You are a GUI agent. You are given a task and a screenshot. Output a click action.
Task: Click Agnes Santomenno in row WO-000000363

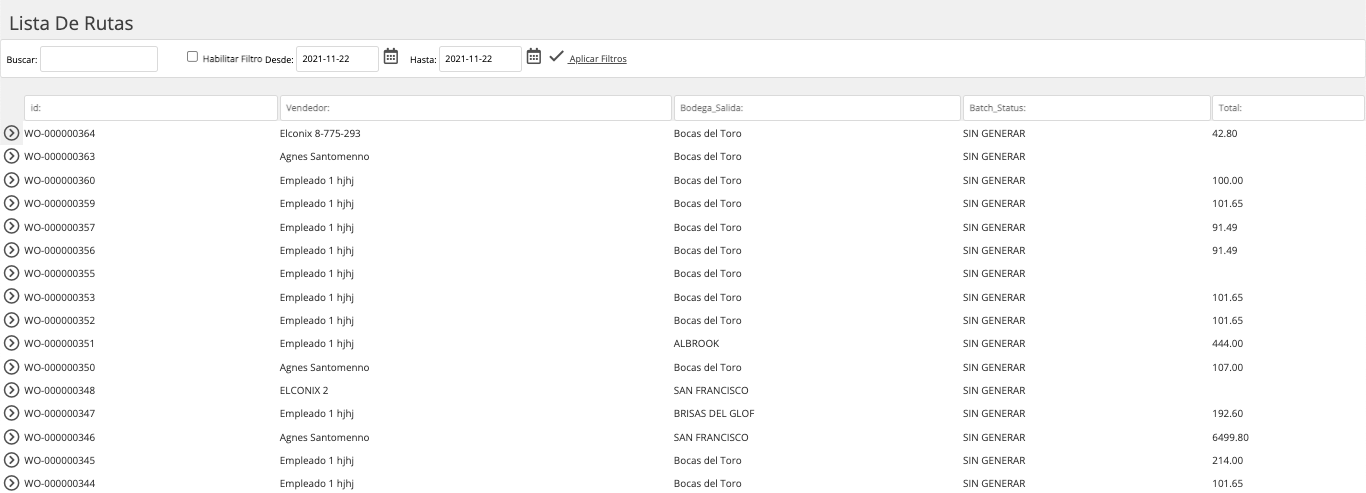[324, 157]
